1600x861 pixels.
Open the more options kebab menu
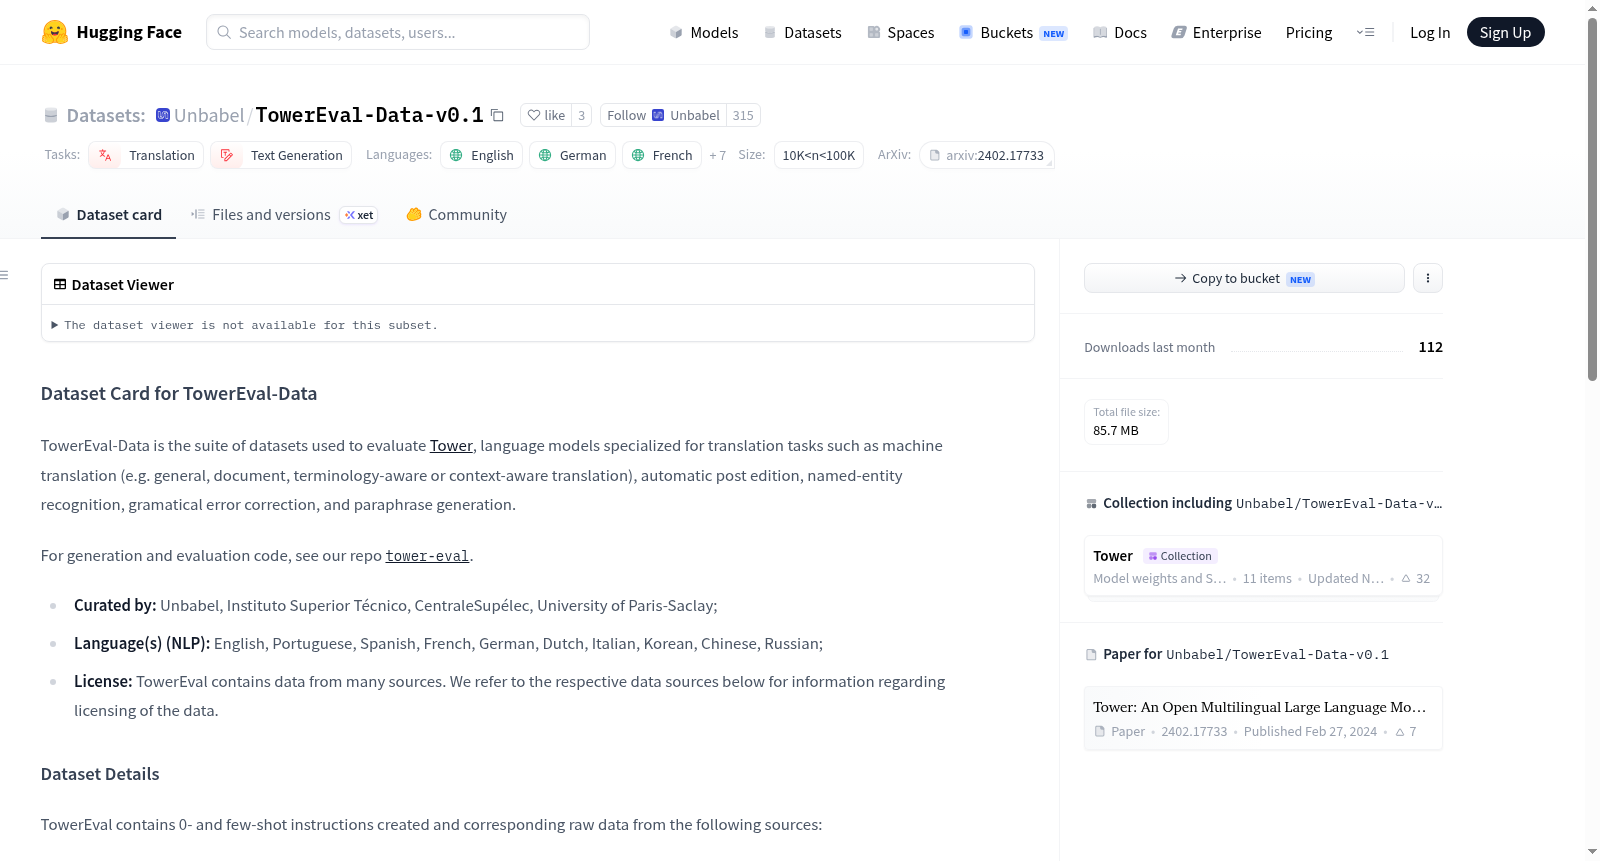(x=1428, y=278)
